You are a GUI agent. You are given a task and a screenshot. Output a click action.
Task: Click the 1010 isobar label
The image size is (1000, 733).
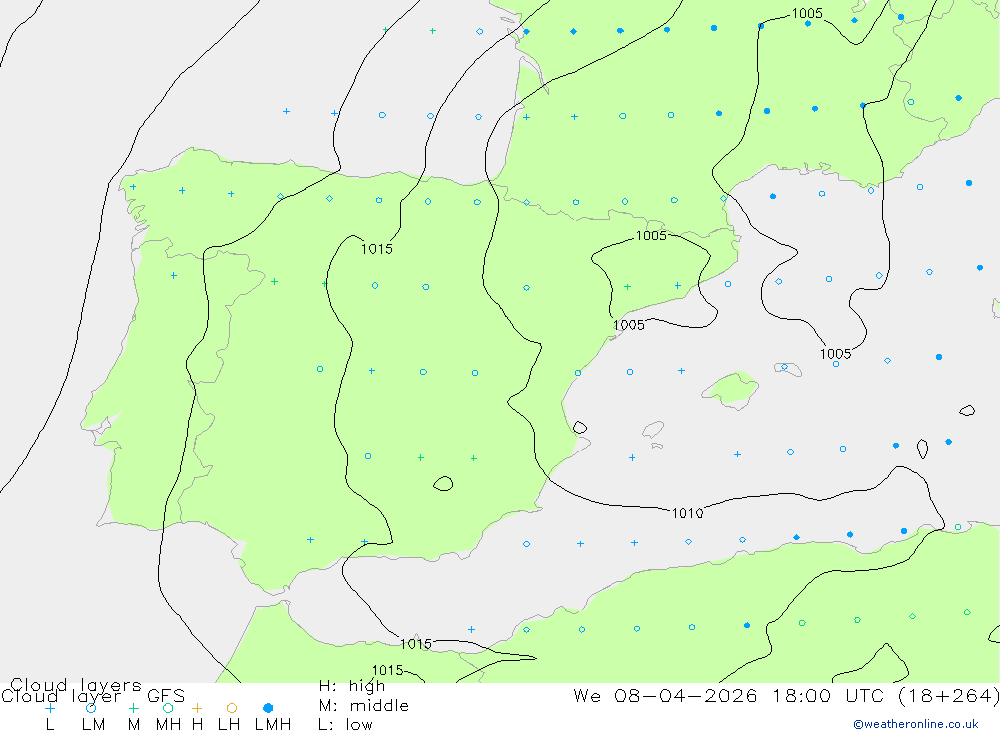click(688, 513)
